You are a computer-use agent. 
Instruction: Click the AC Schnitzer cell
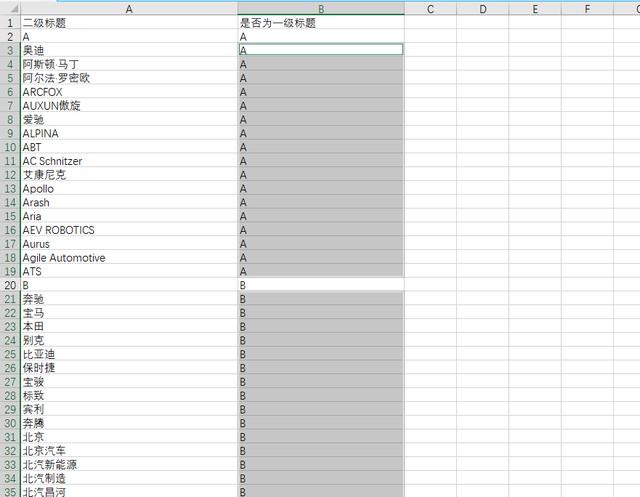pyautogui.click(x=129, y=161)
